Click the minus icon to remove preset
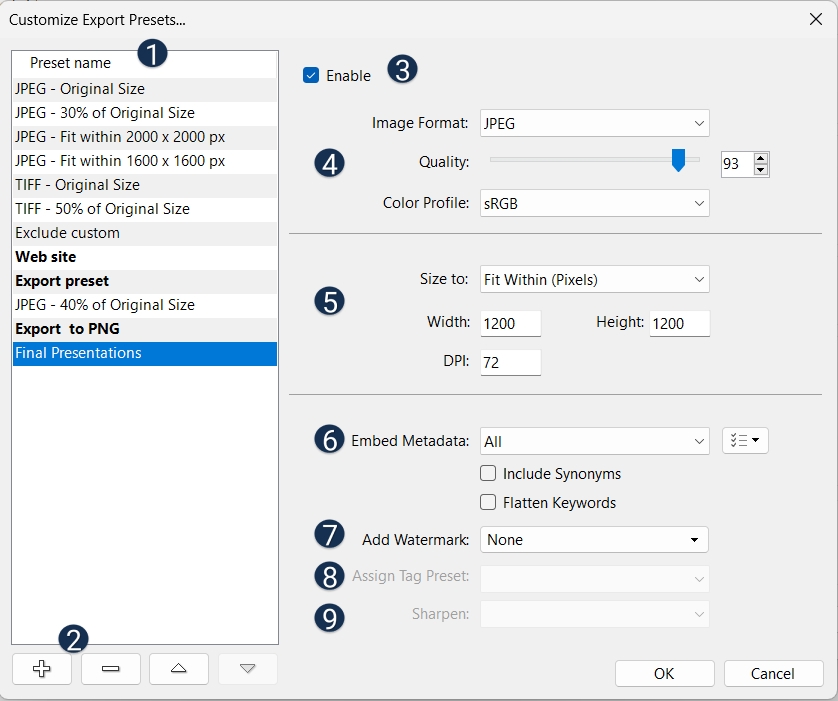Image resolution: width=838 pixels, height=701 pixels. tap(110, 669)
